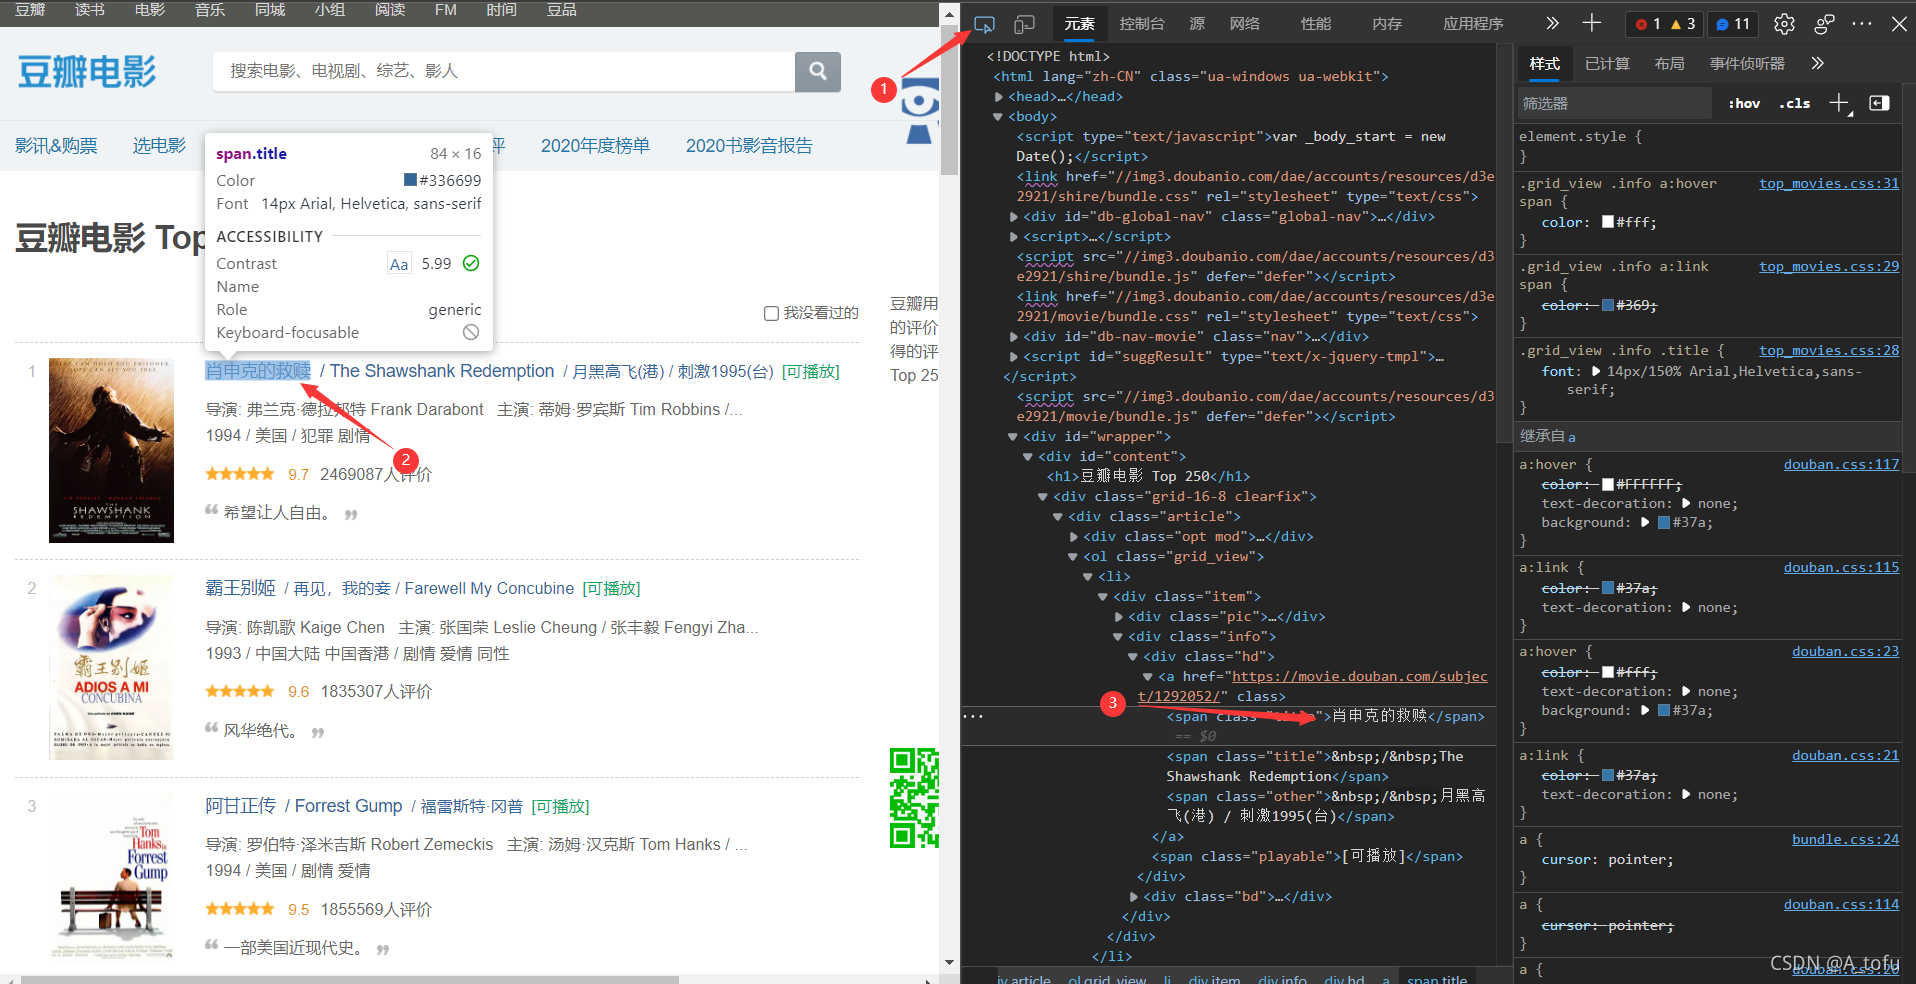This screenshot has width=1916, height=984.
Task: Expand div class=pic node
Action: pos(1119,617)
